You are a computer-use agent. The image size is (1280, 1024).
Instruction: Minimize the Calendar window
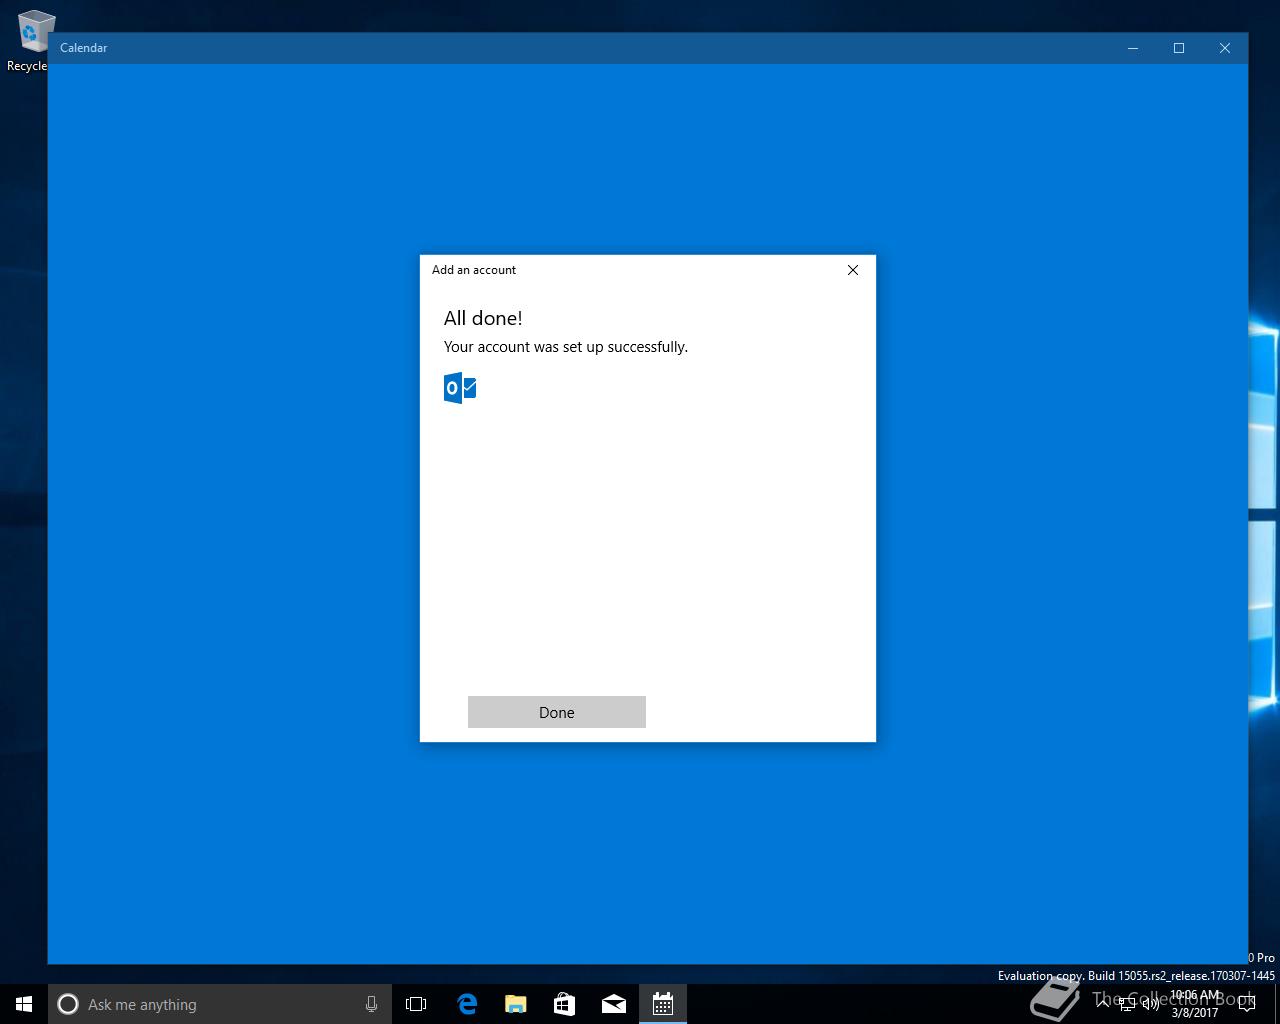click(1133, 48)
